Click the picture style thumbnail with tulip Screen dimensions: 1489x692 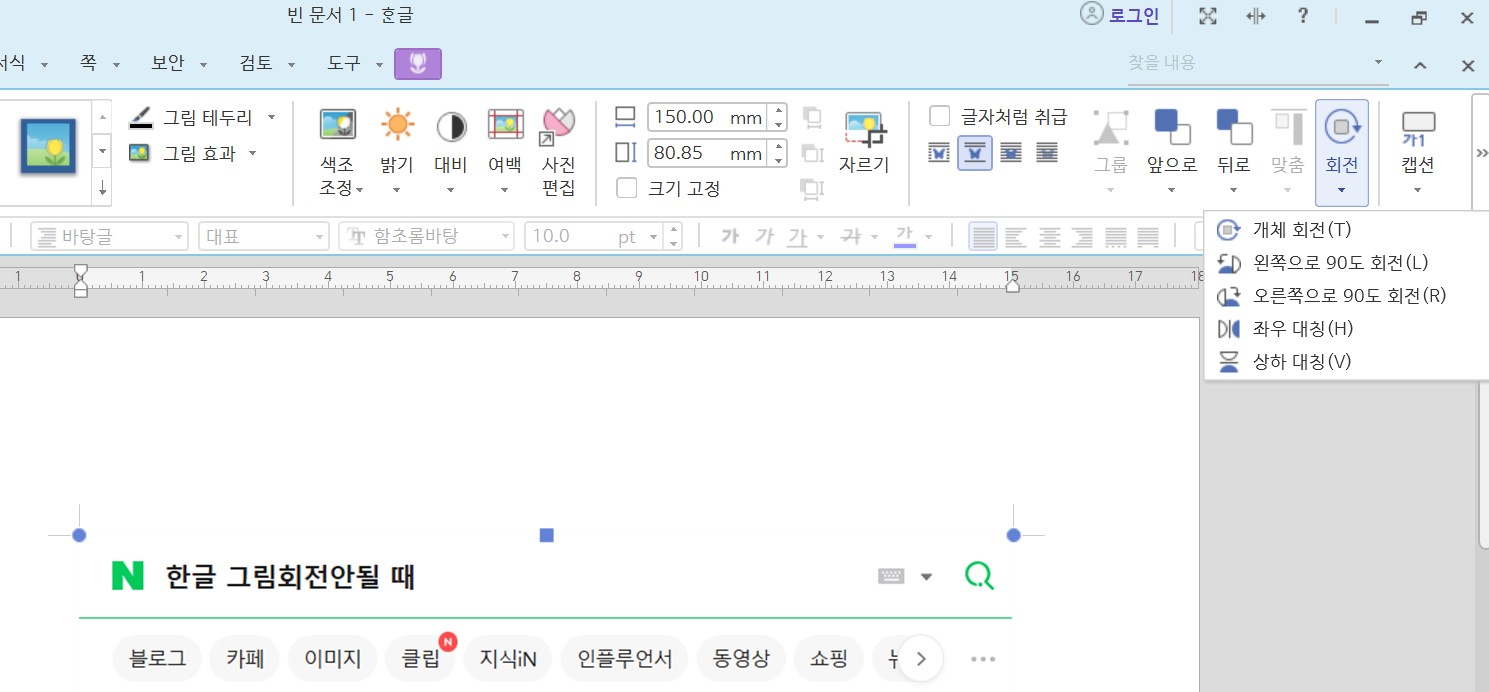[48, 147]
